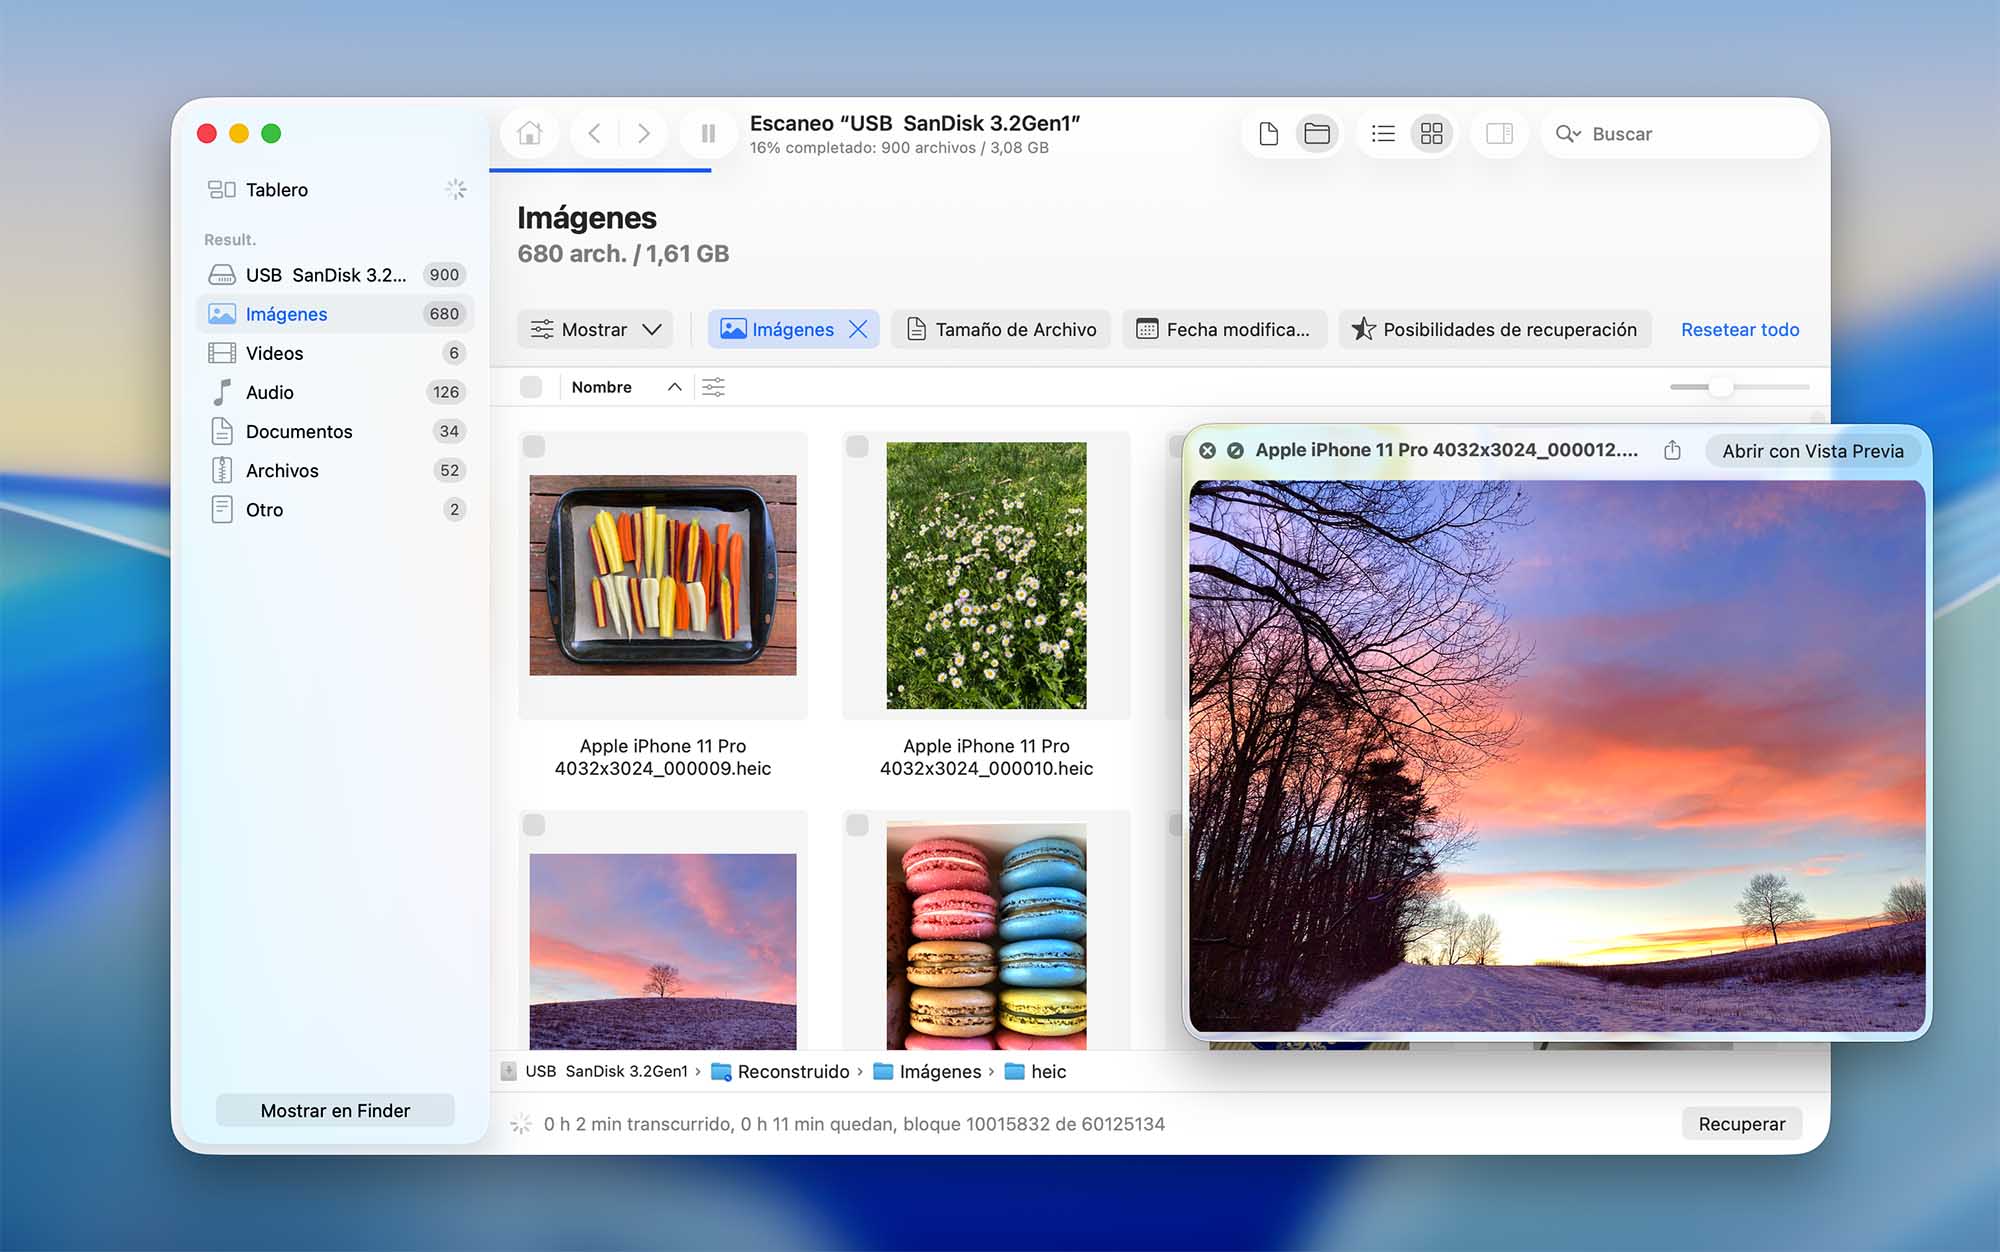Navigate forward with the right arrow
Screen dimensions: 2000x1252
(x=643, y=133)
